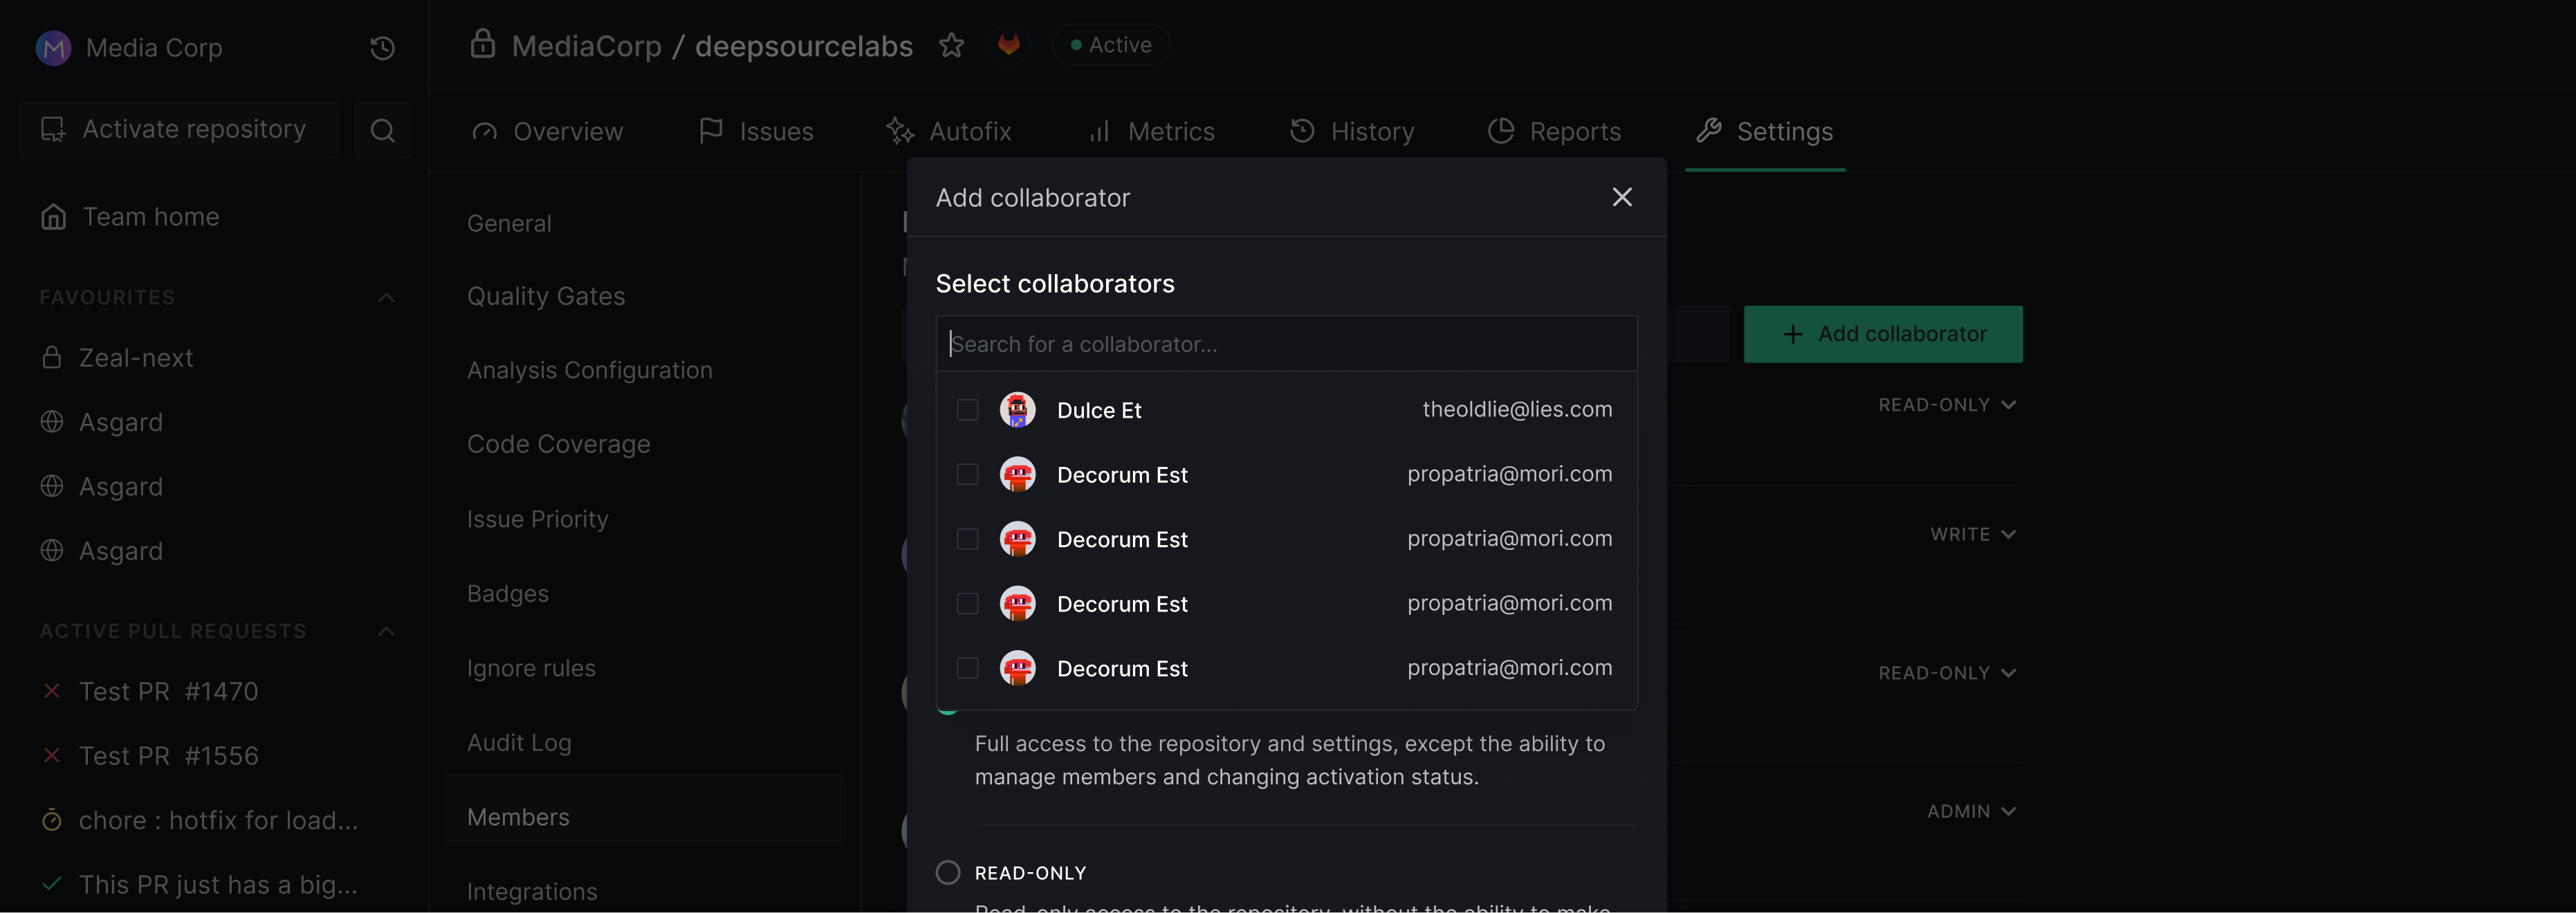Click the red X icon on Test PR #1470
2576x913 pixels.
52,691
